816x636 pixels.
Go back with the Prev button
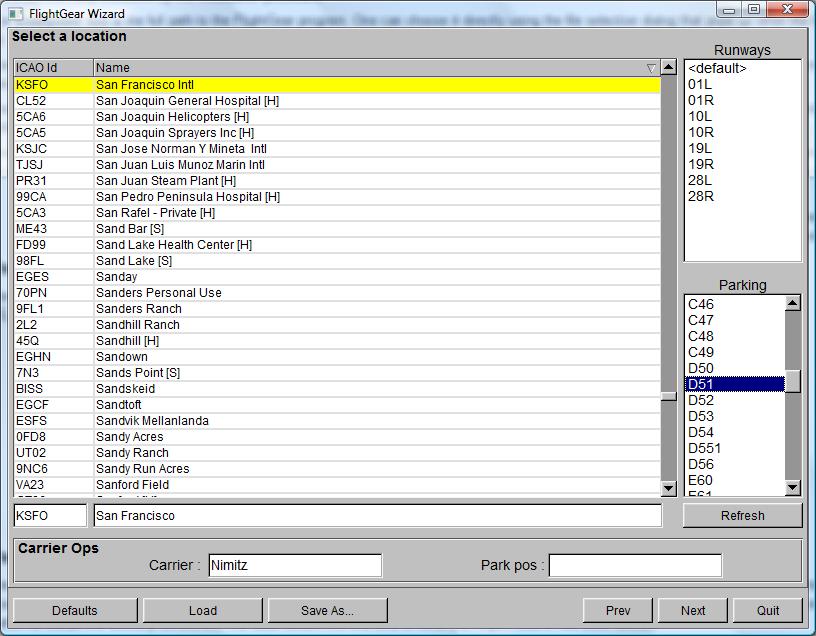click(x=618, y=610)
